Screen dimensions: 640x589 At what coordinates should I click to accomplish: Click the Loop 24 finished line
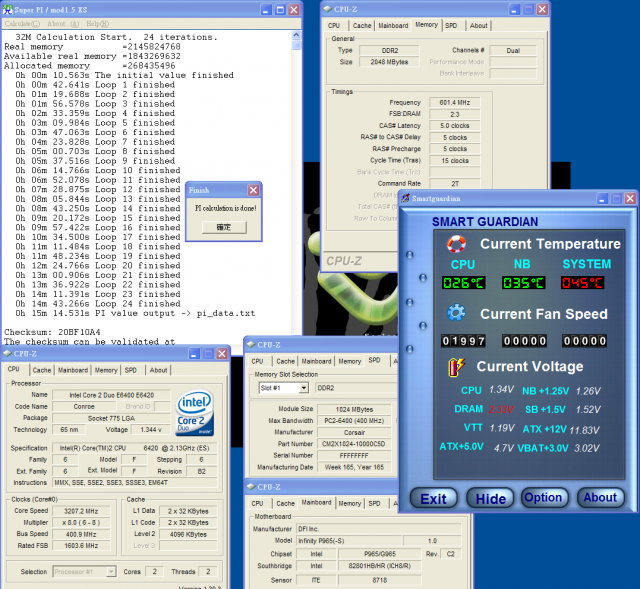(x=98, y=304)
